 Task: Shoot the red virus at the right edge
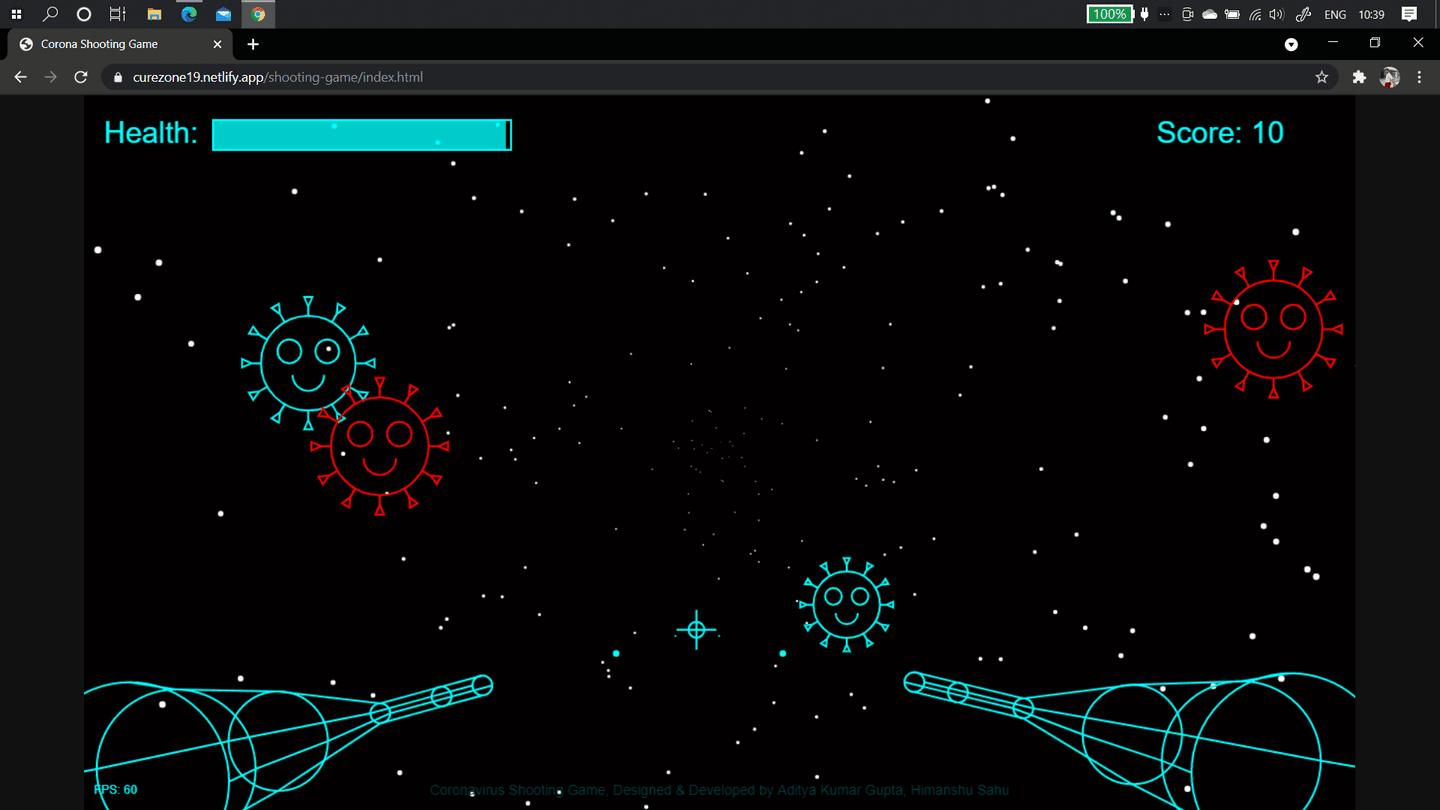point(1273,329)
